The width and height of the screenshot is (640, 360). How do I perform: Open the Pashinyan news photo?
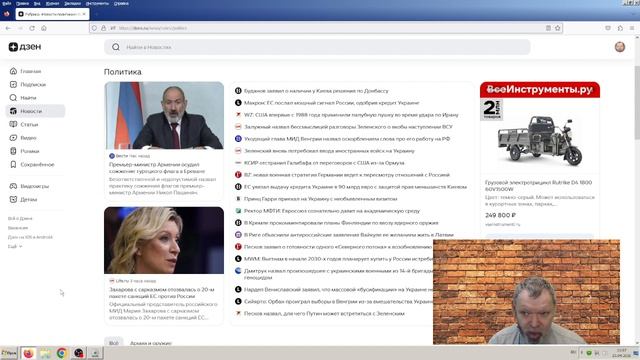[164, 116]
